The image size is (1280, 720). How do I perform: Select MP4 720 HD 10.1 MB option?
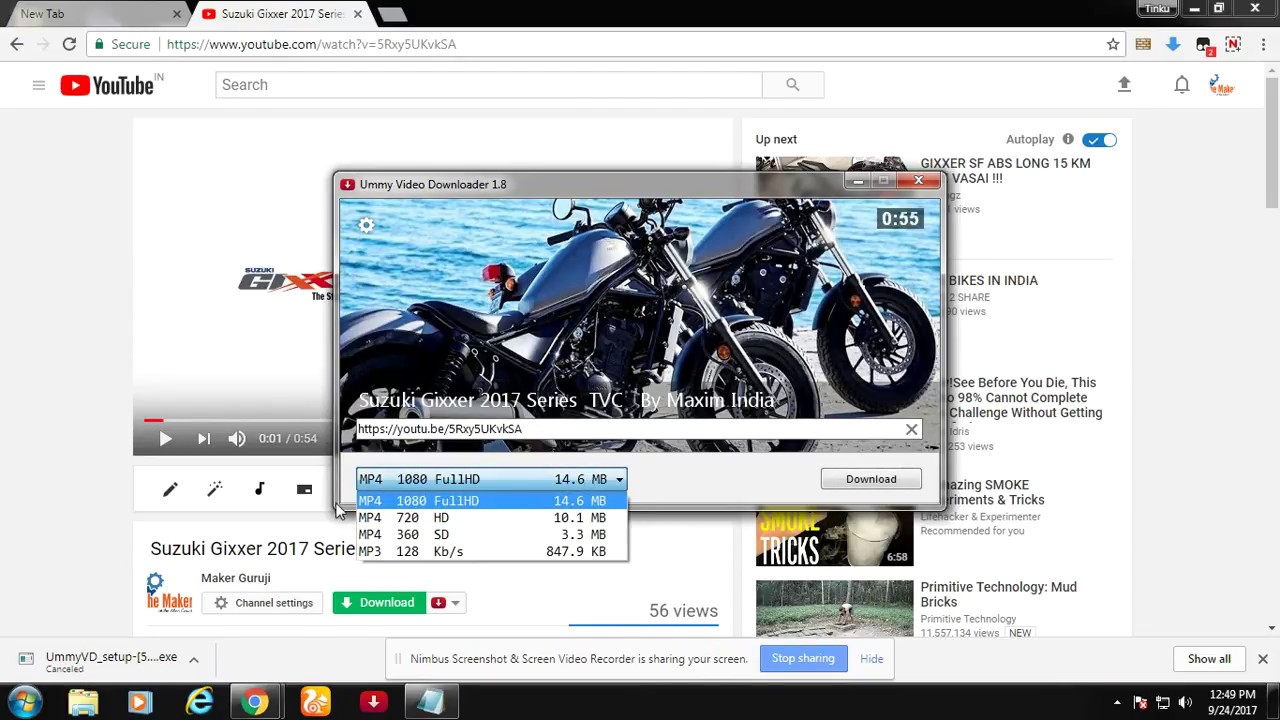[491, 517]
